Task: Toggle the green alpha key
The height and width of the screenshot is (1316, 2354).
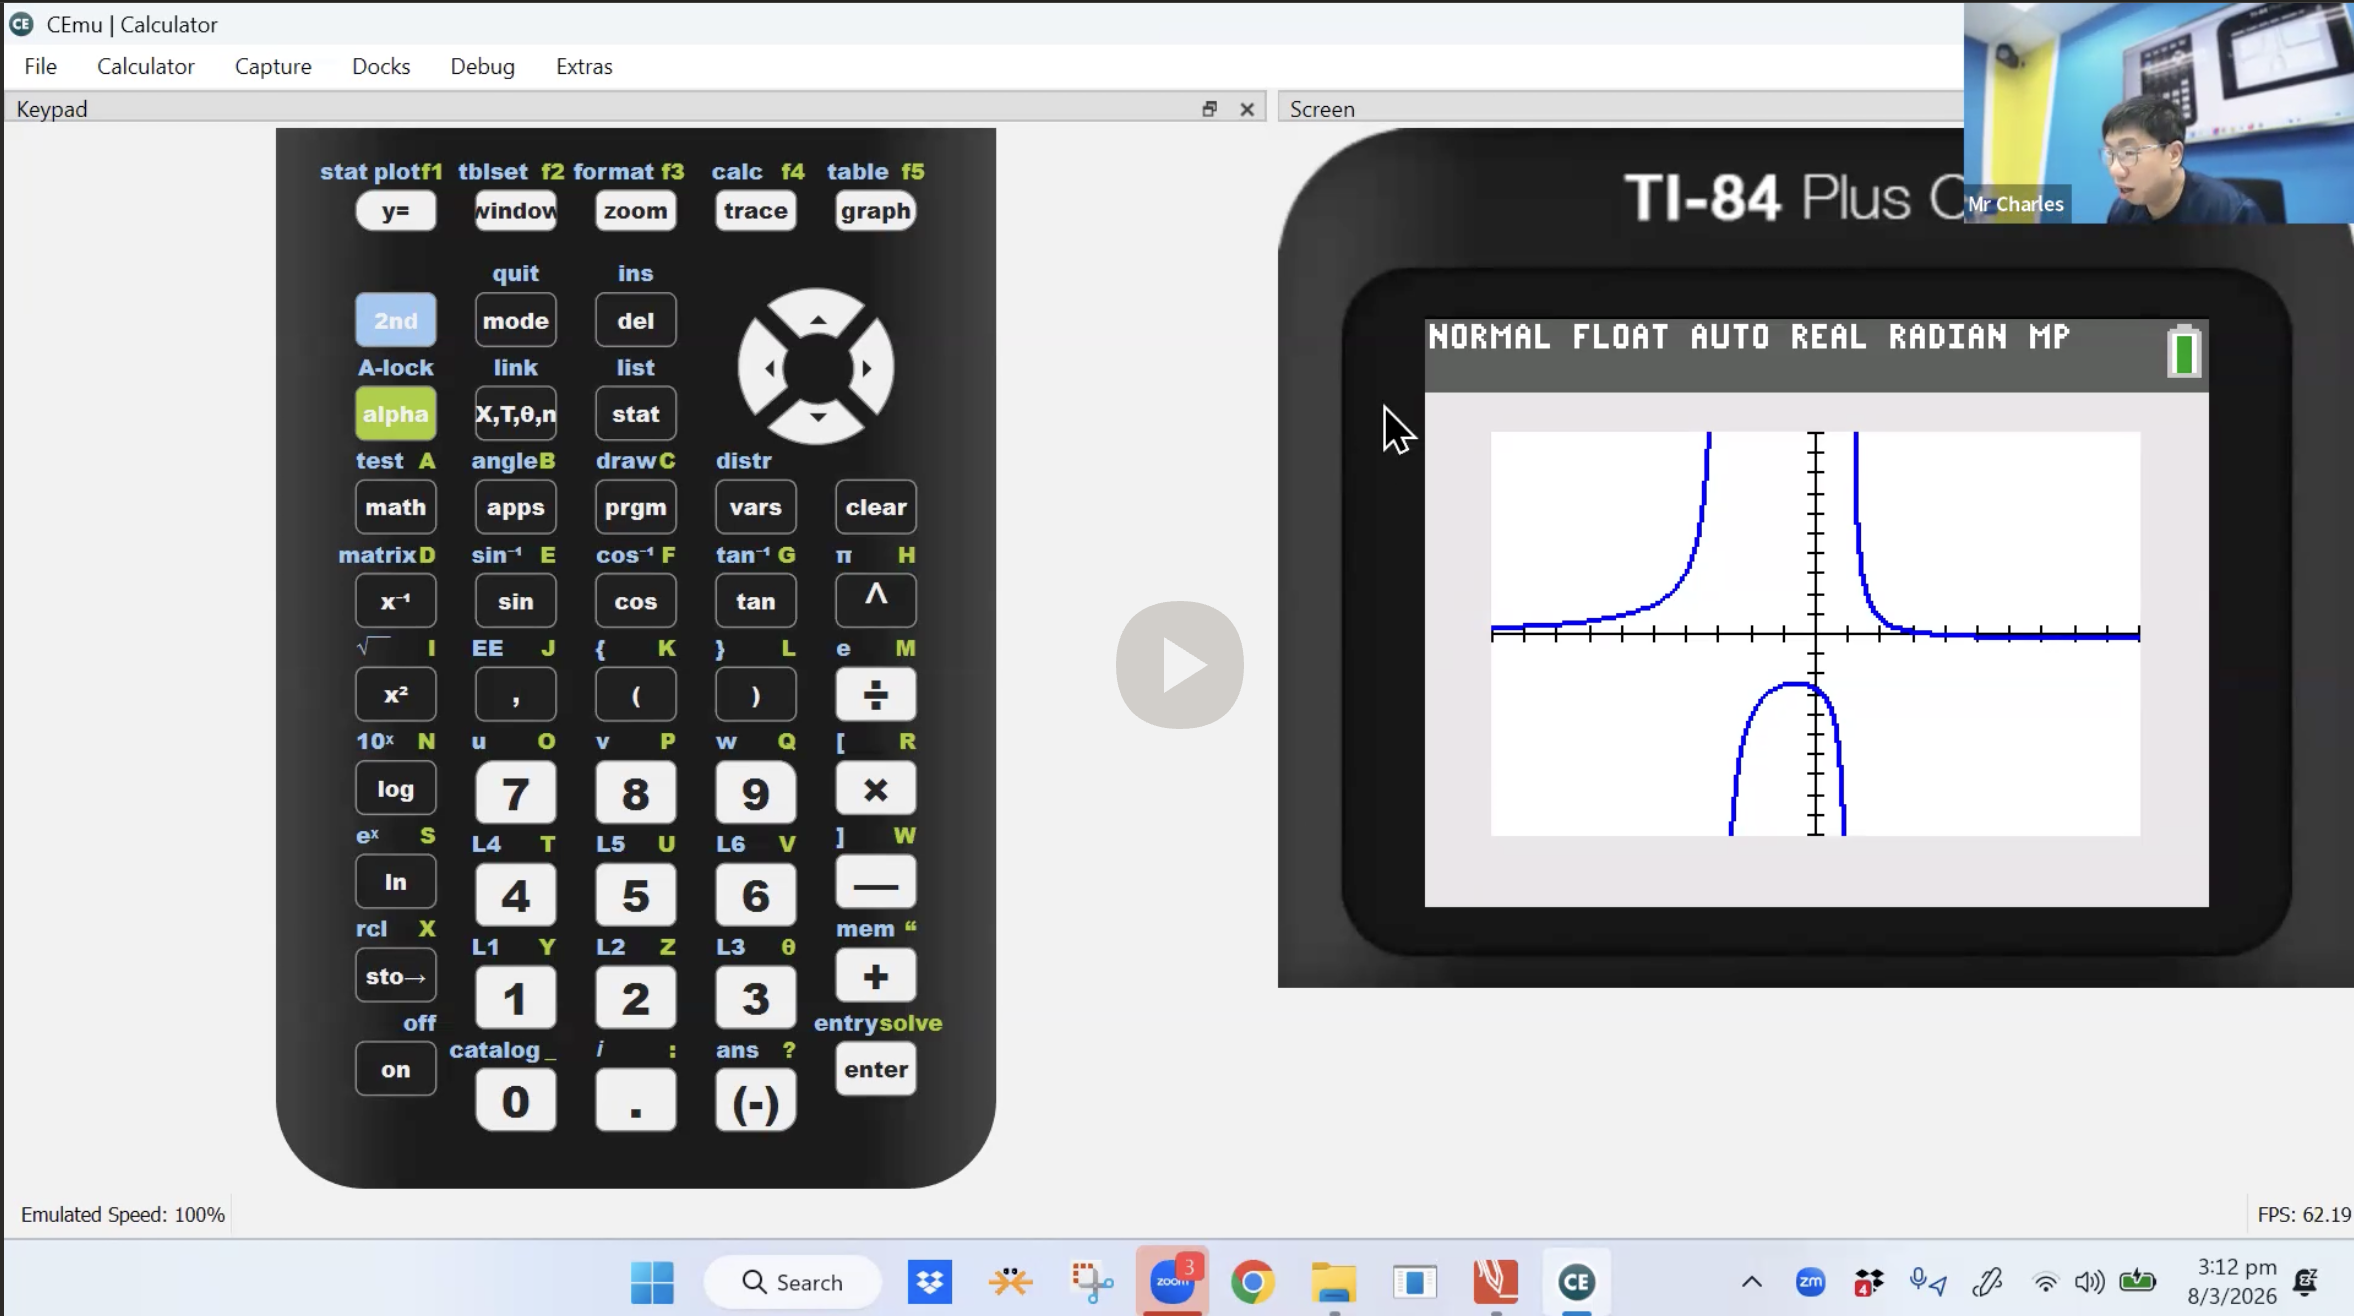Action: pos(395,414)
